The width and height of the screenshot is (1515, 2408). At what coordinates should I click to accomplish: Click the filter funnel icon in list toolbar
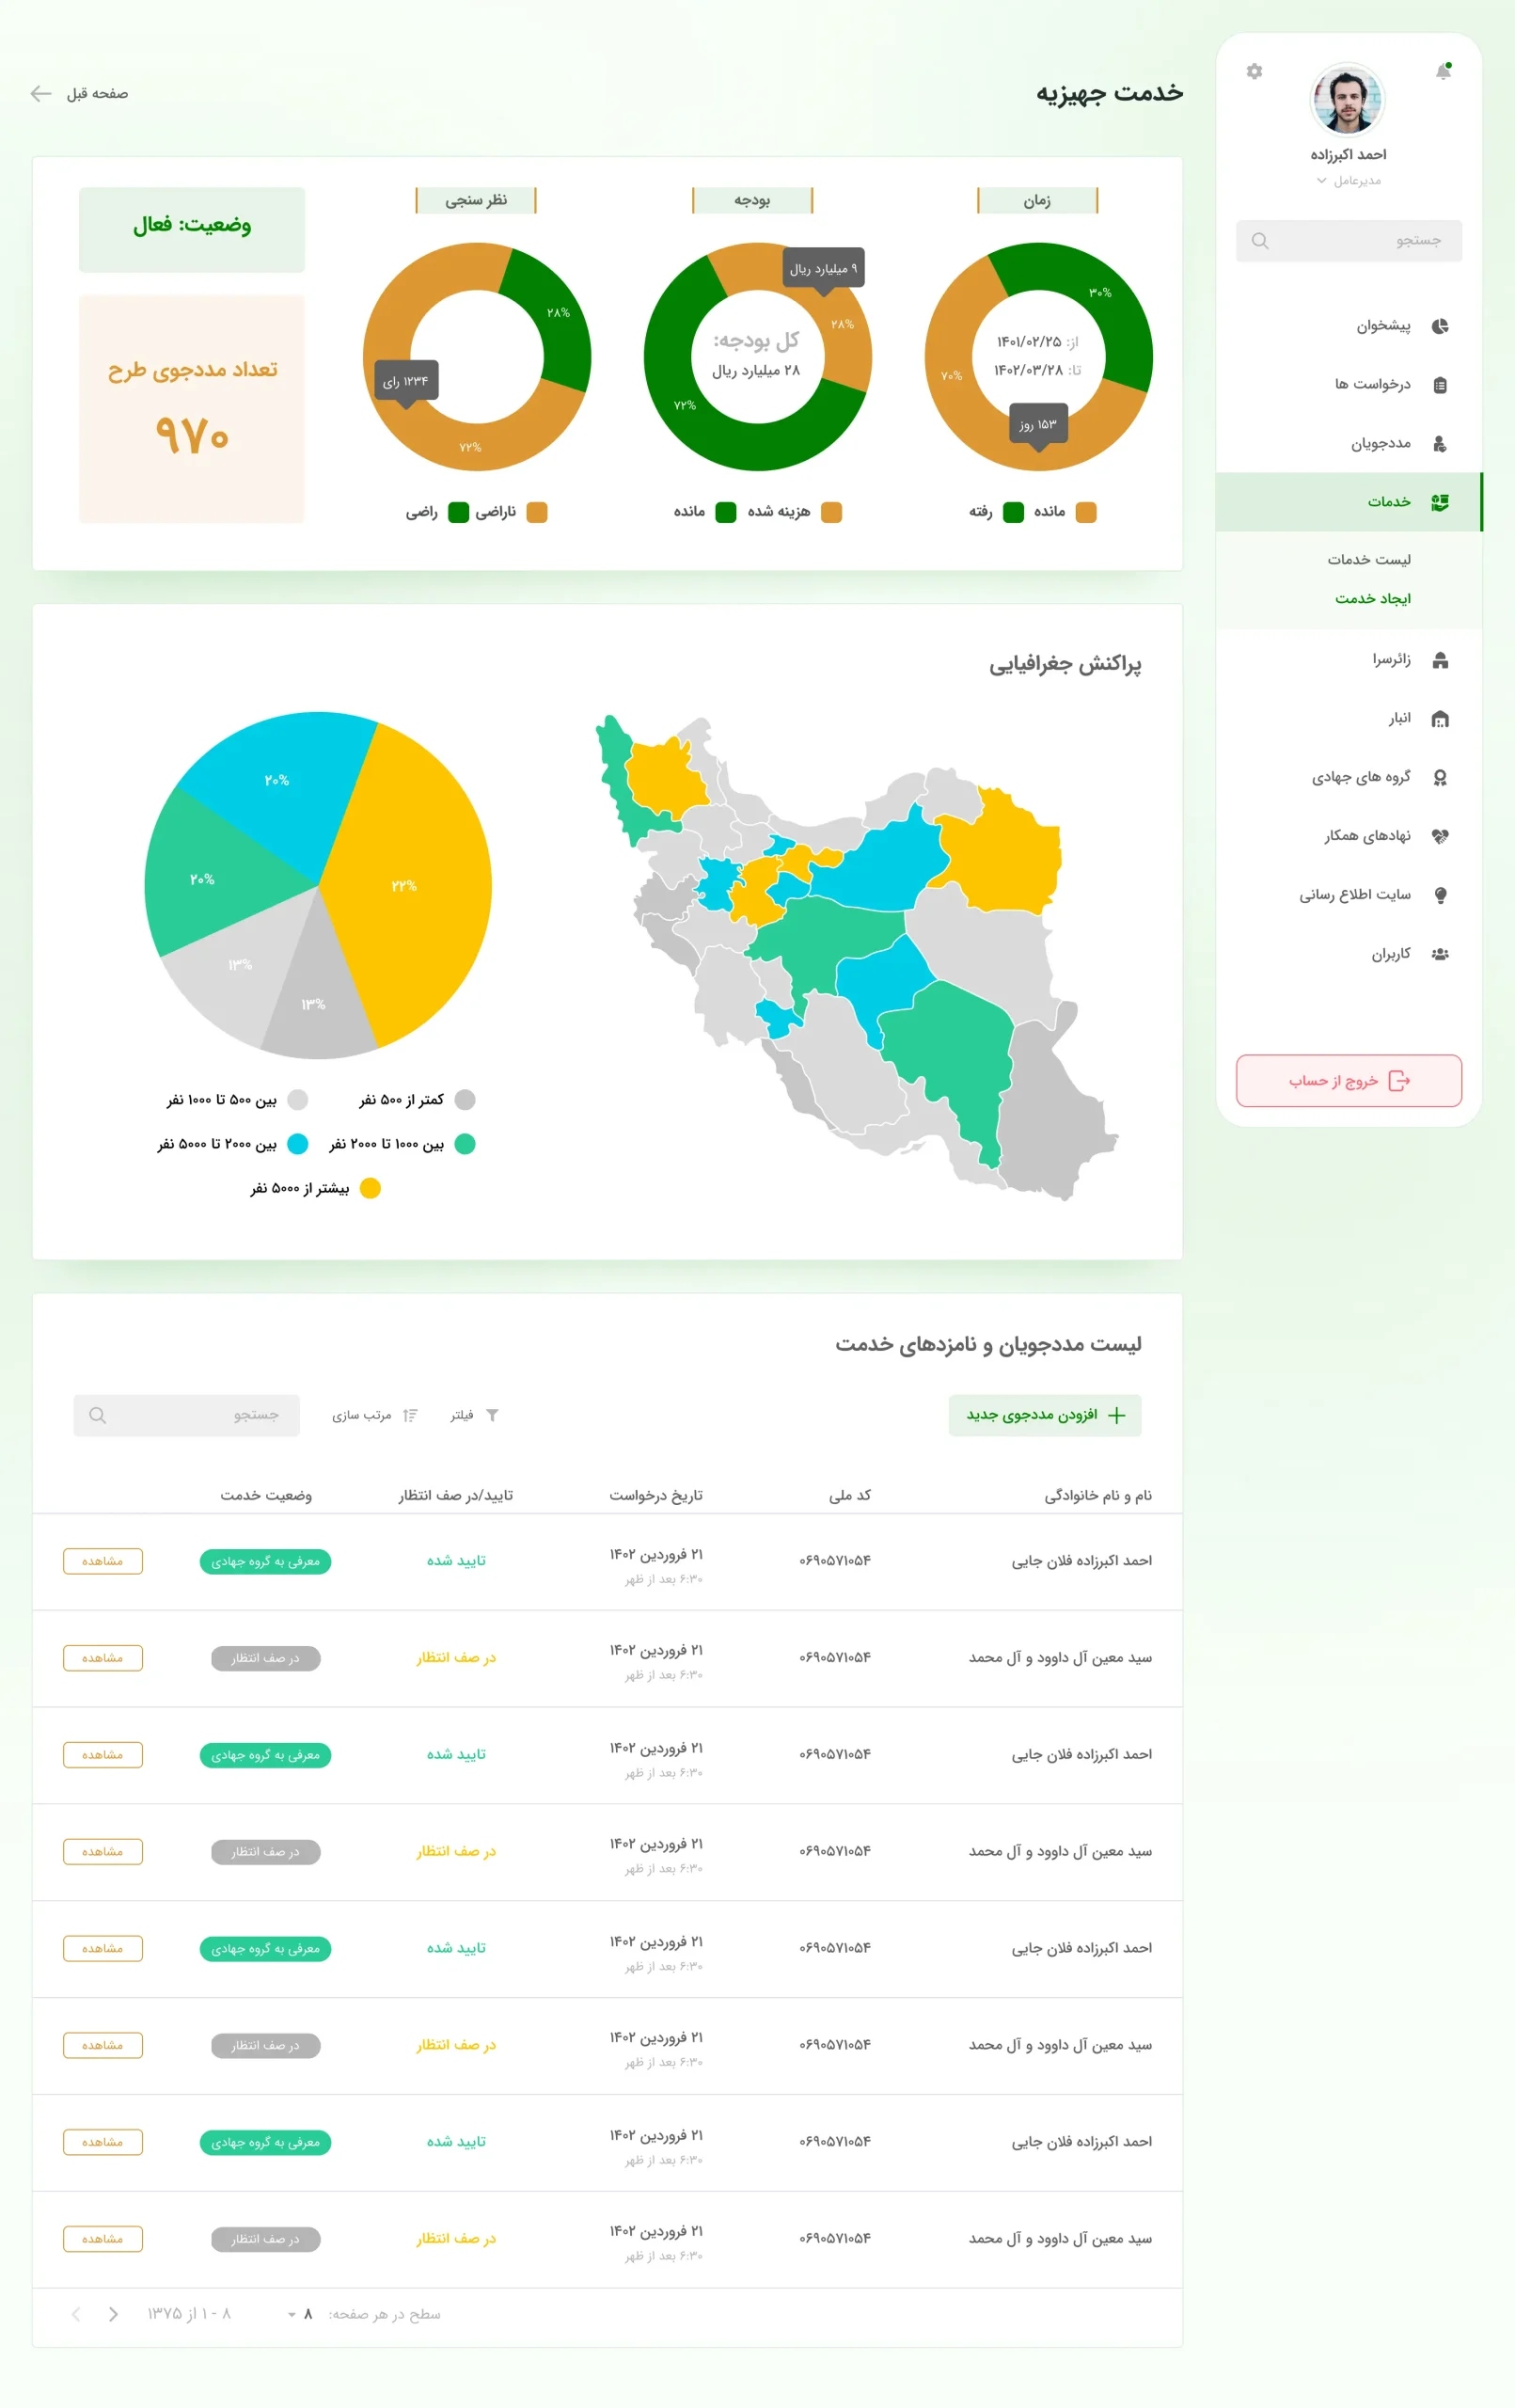(x=492, y=1415)
